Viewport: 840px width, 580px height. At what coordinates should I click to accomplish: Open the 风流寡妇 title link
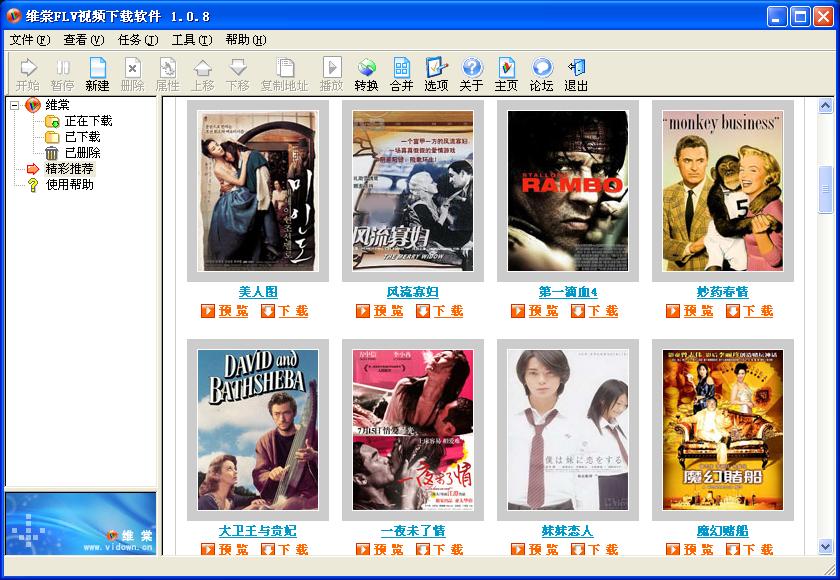tap(413, 292)
